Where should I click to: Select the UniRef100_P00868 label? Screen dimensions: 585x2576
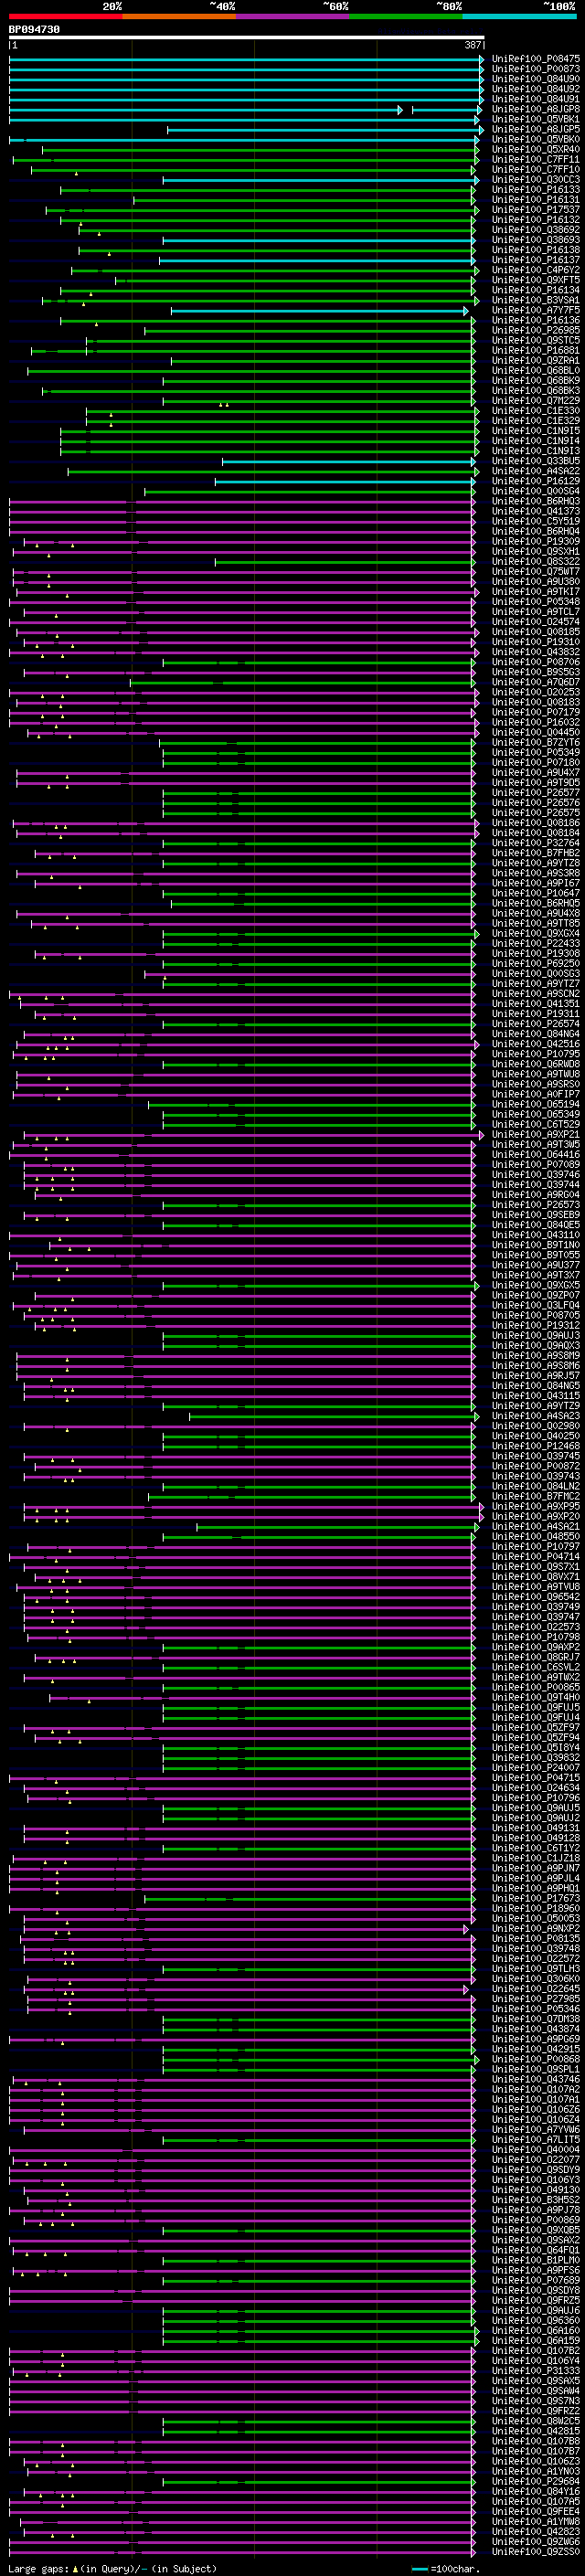[x=536, y=2059]
